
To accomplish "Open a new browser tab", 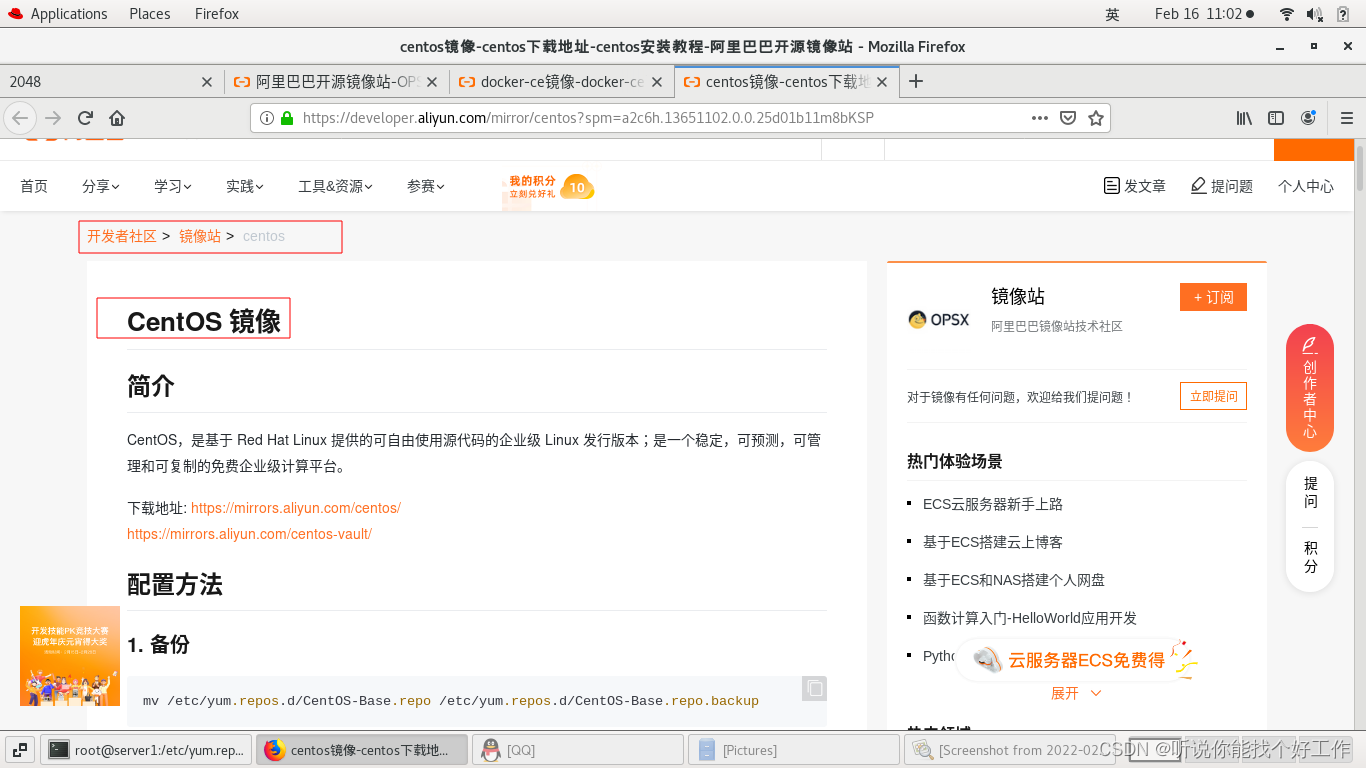I will (916, 81).
